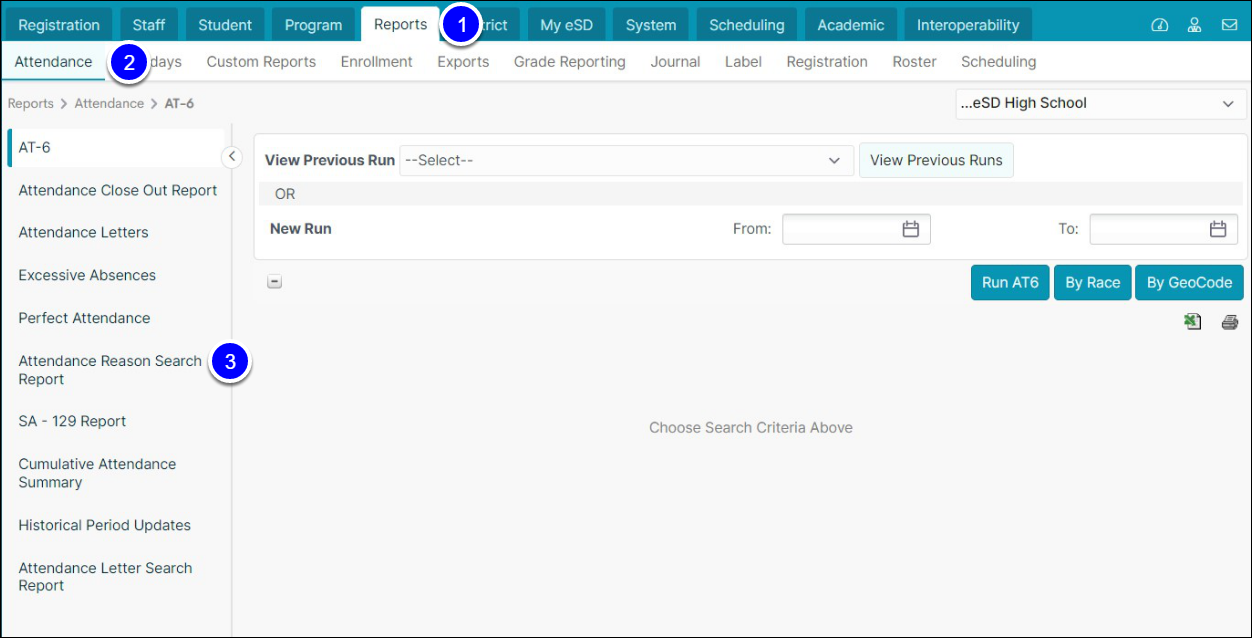Open SA - 129 Report
1252x638 pixels.
pos(73,421)
